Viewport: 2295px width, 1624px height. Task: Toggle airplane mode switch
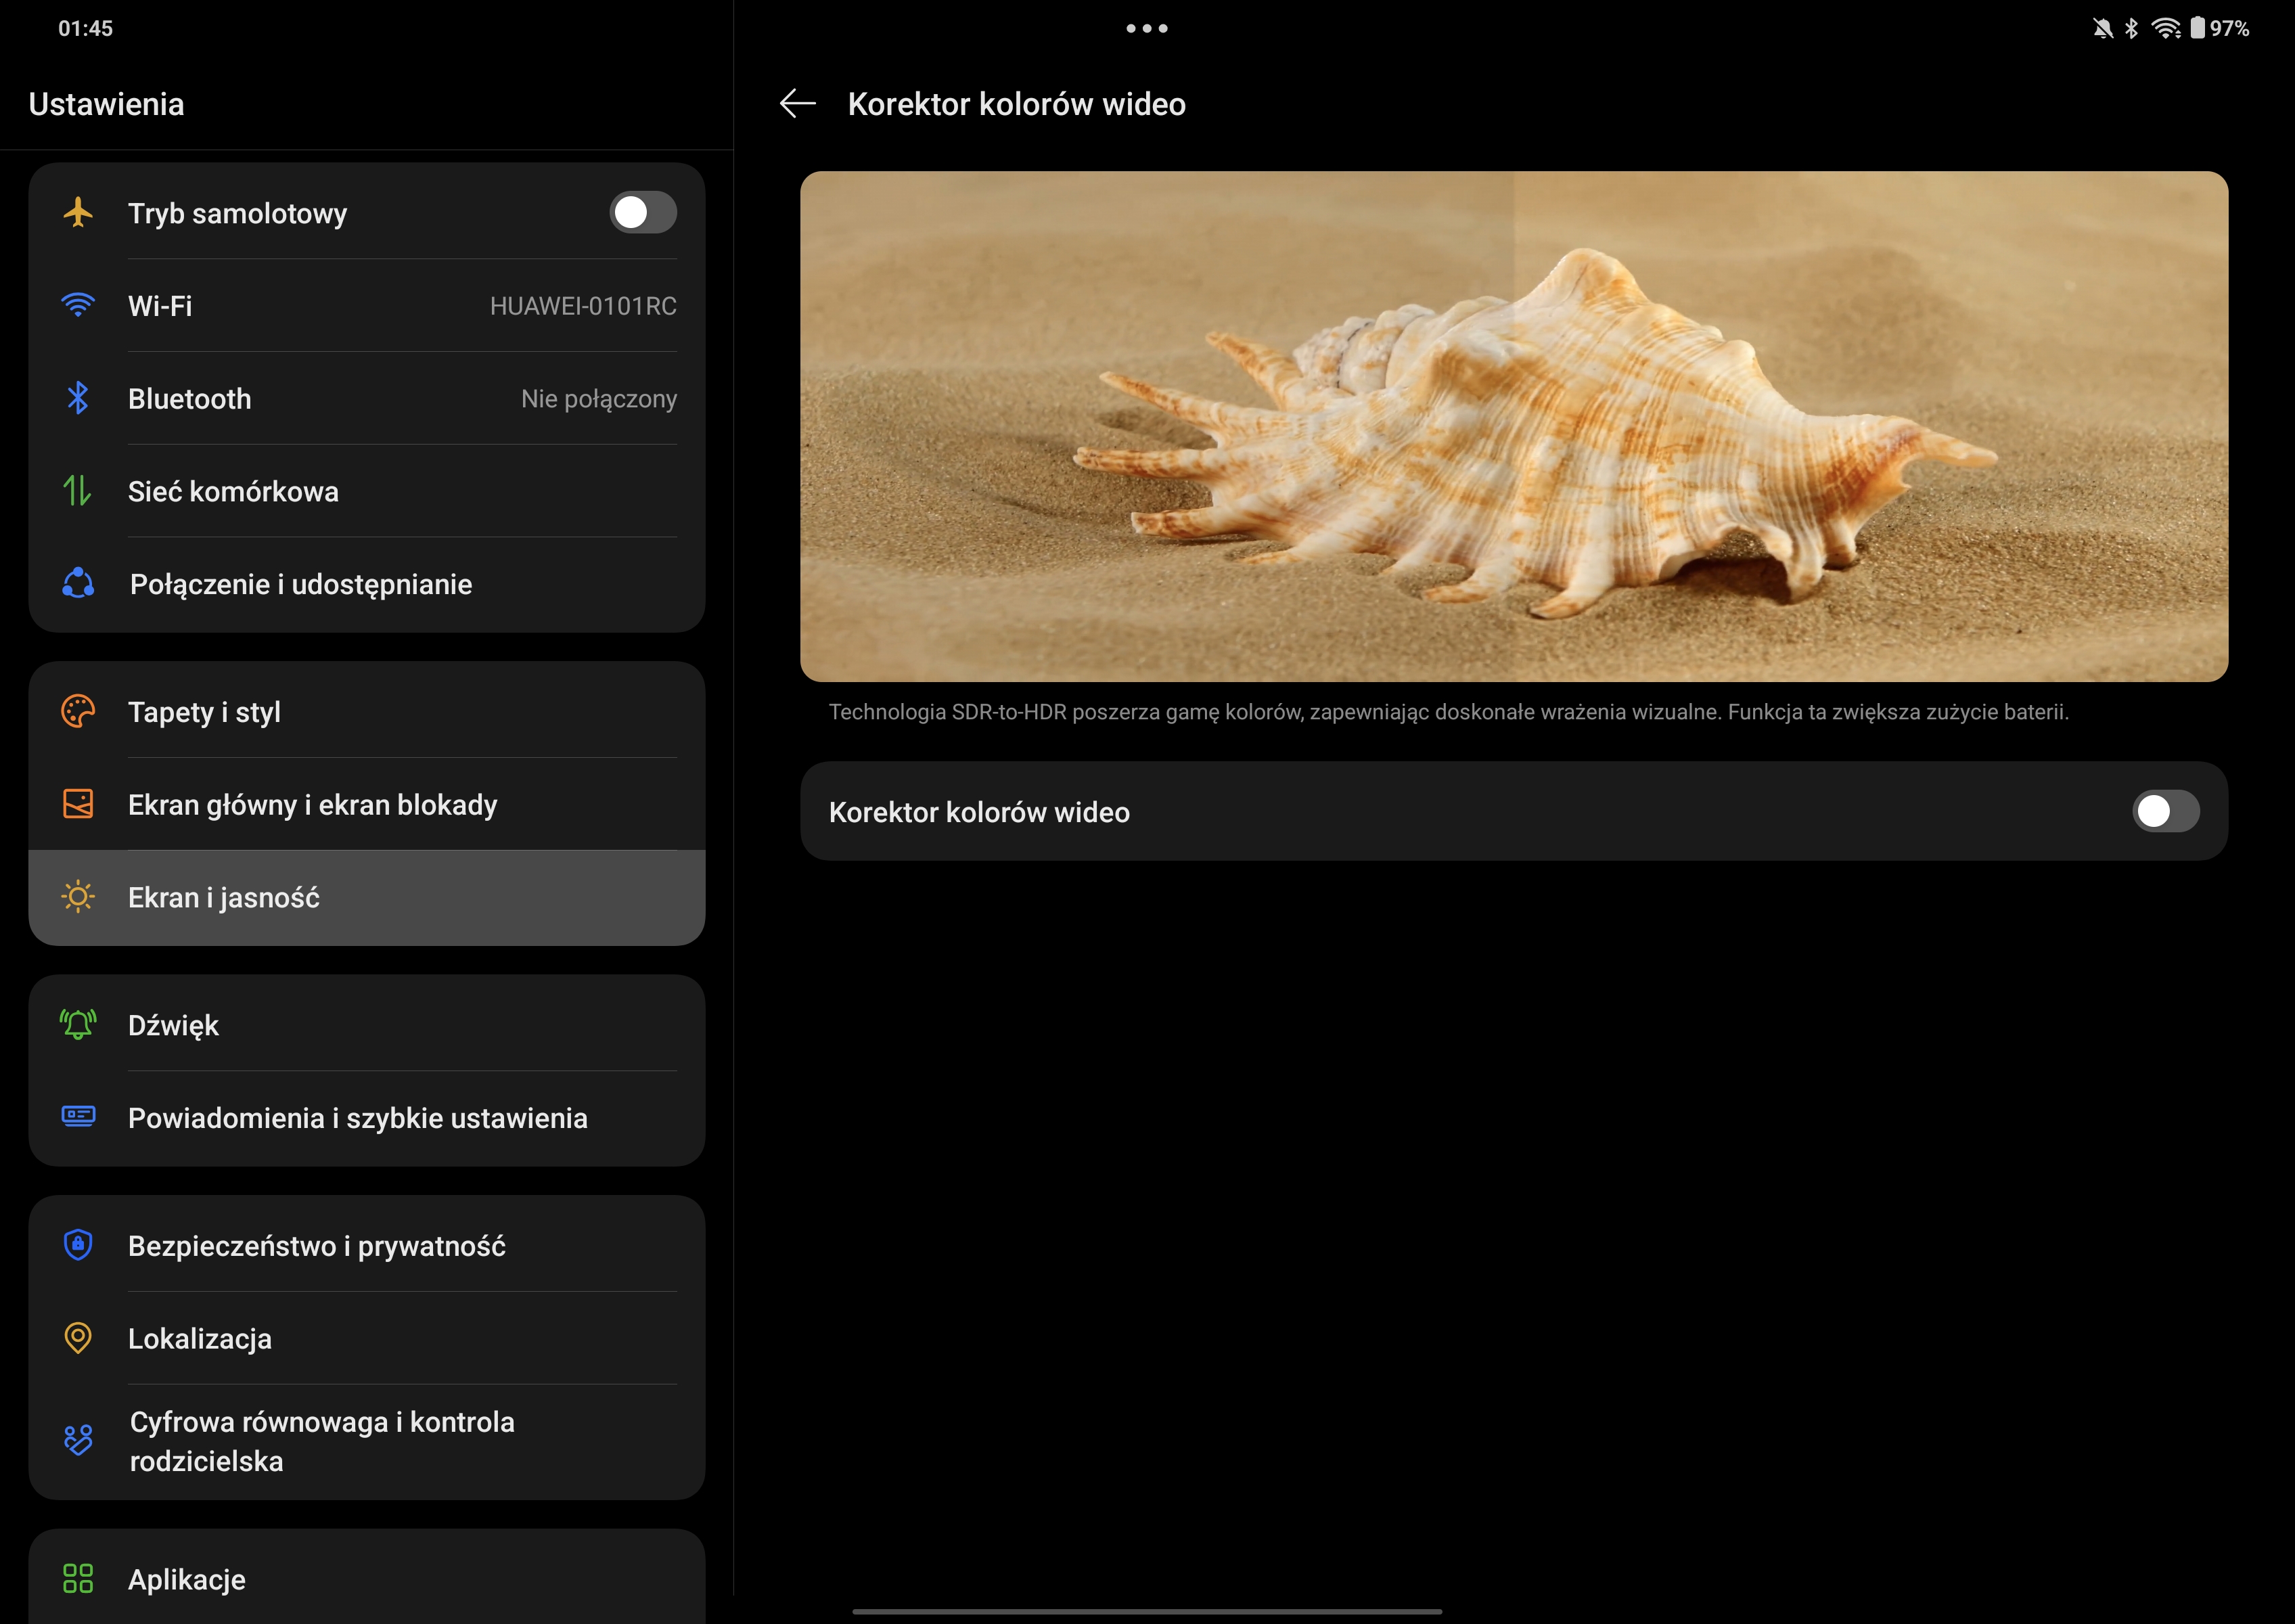(643, 212)
